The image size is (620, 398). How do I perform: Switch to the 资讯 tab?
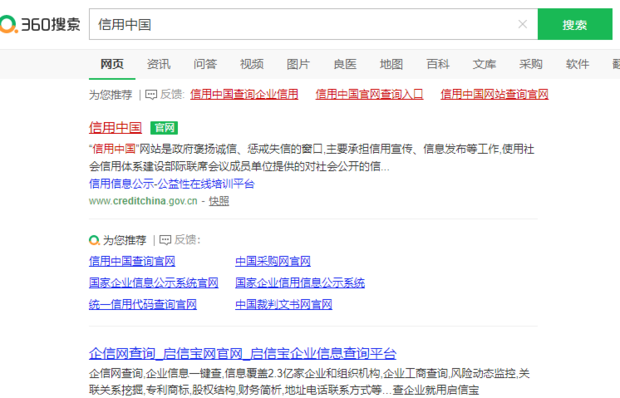[159, 64]
